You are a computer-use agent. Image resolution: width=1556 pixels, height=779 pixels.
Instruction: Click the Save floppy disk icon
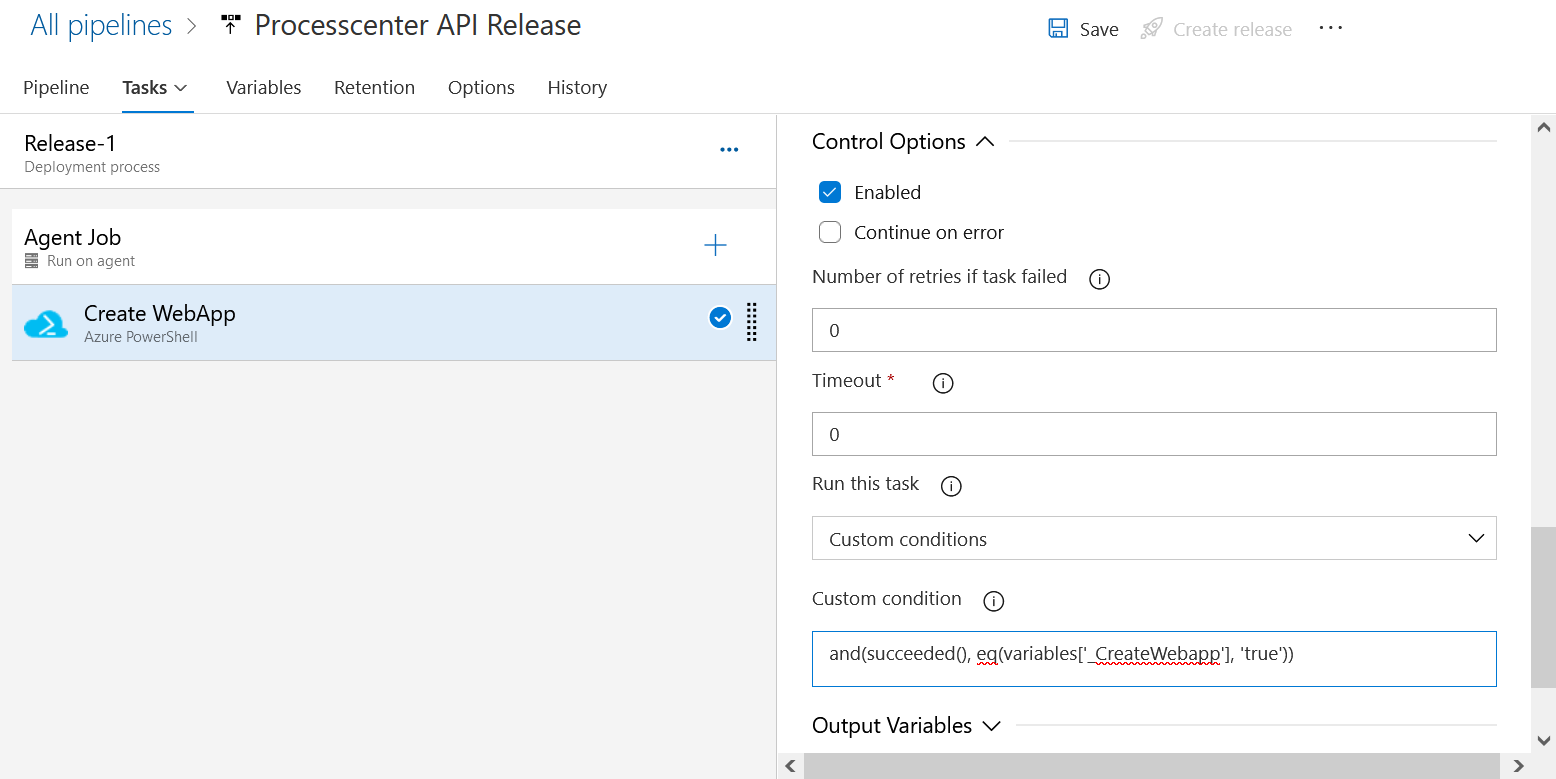(1058, 29)
